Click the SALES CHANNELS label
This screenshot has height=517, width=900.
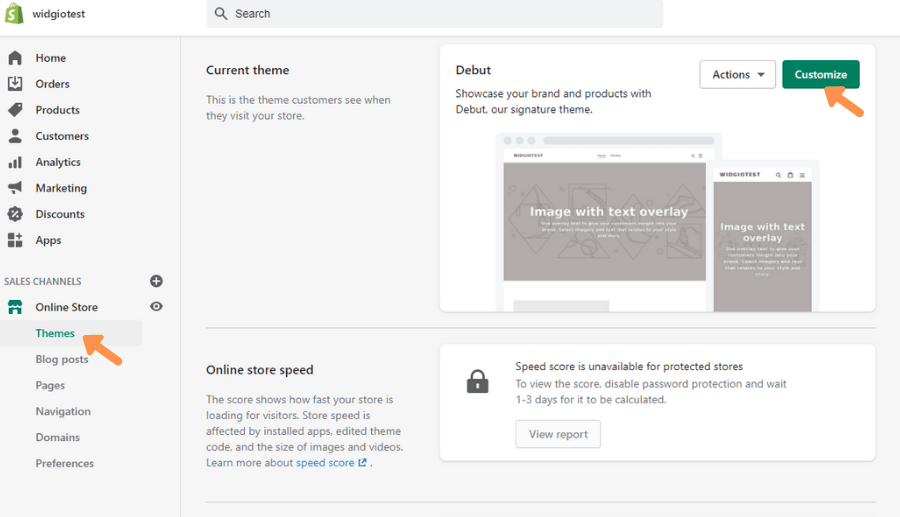[42, 281]
